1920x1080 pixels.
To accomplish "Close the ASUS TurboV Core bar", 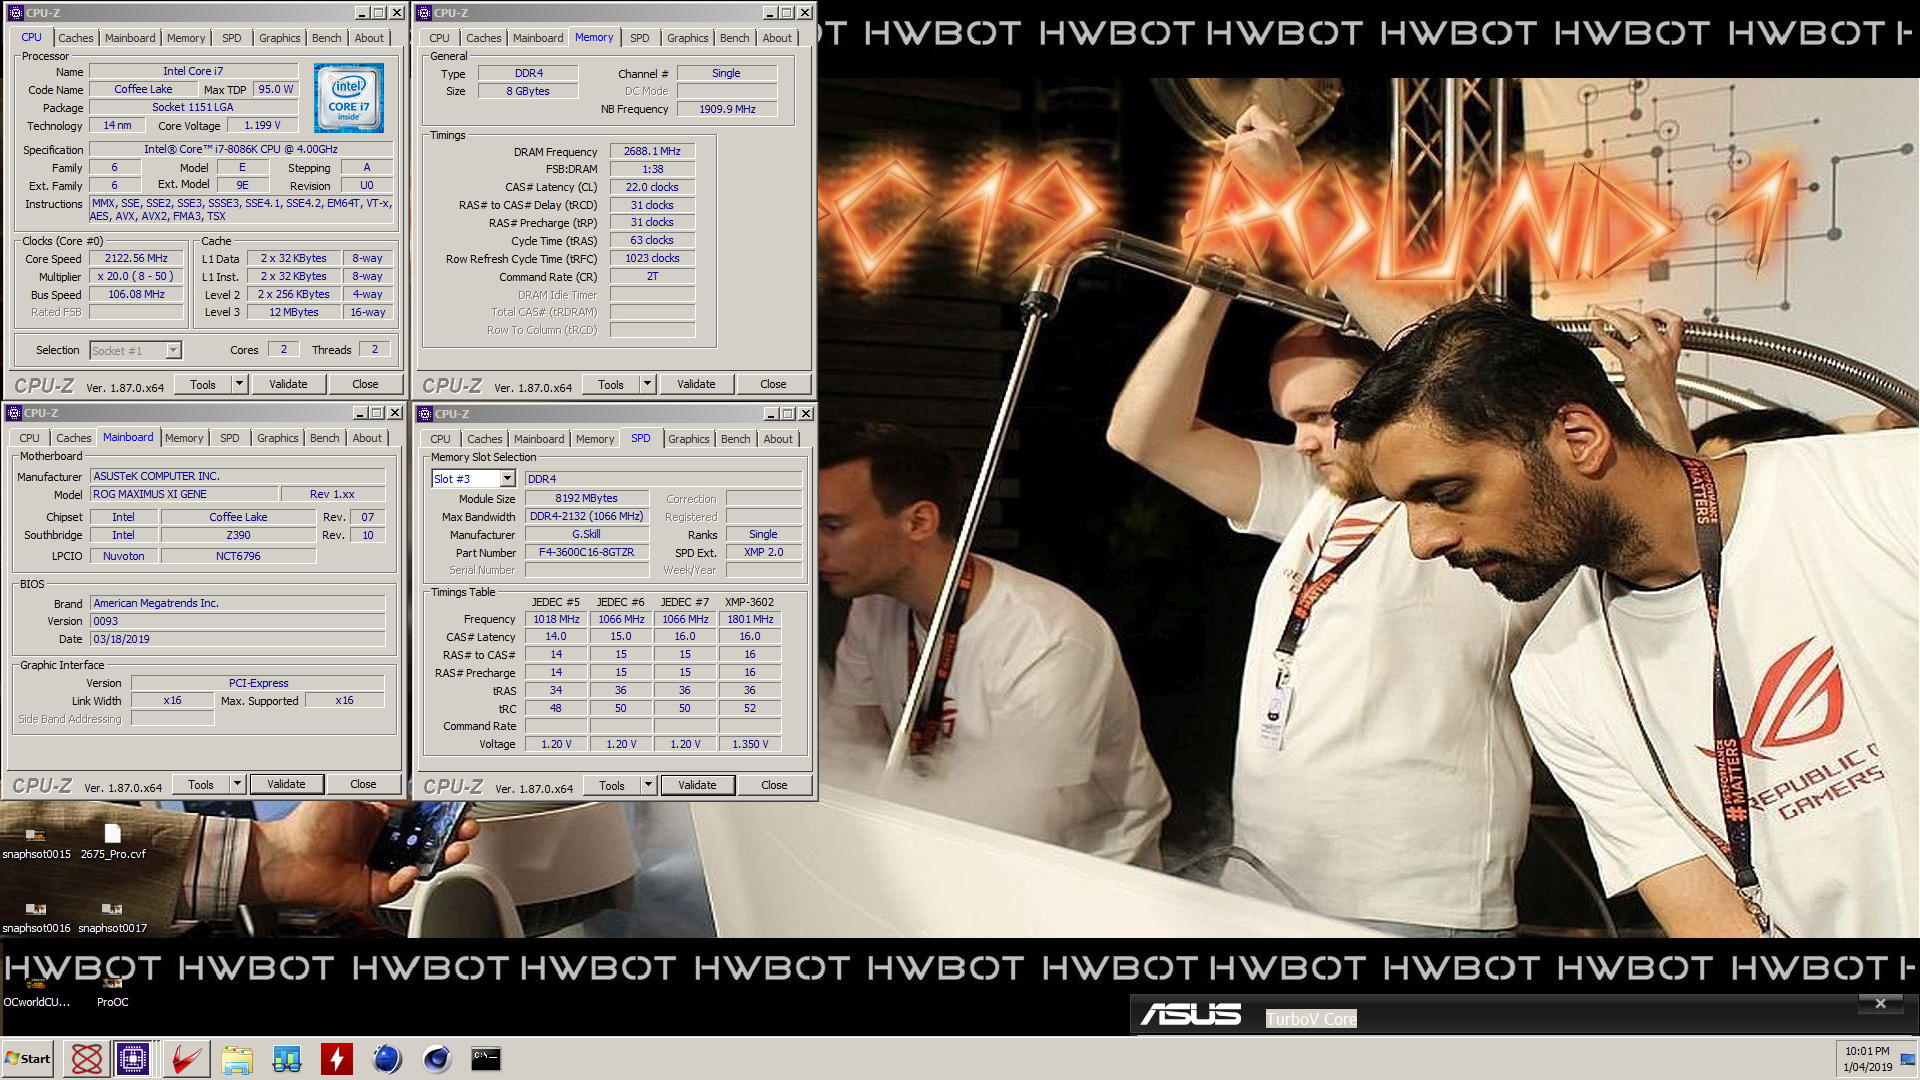I will pyautogui.click(x=1880, y=1003).
